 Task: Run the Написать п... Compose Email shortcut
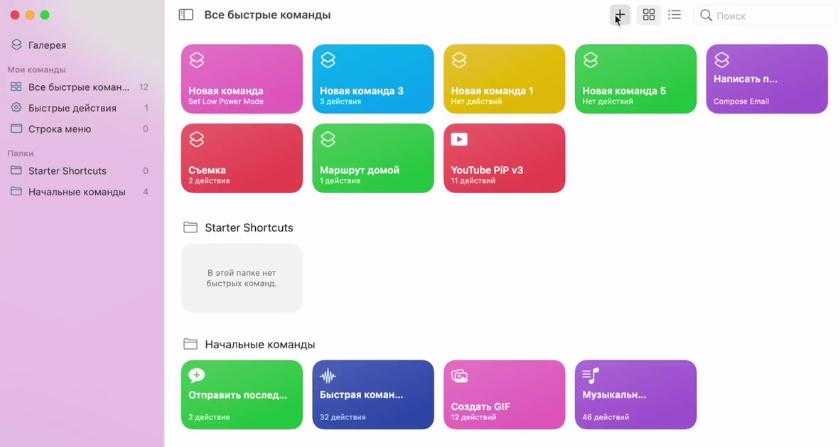(767, 78)
